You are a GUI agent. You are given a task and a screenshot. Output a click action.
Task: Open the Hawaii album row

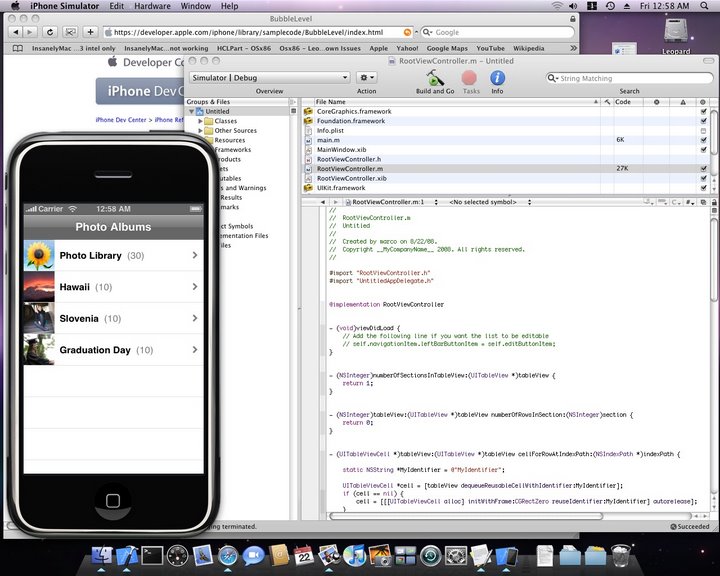pos(113,287)
